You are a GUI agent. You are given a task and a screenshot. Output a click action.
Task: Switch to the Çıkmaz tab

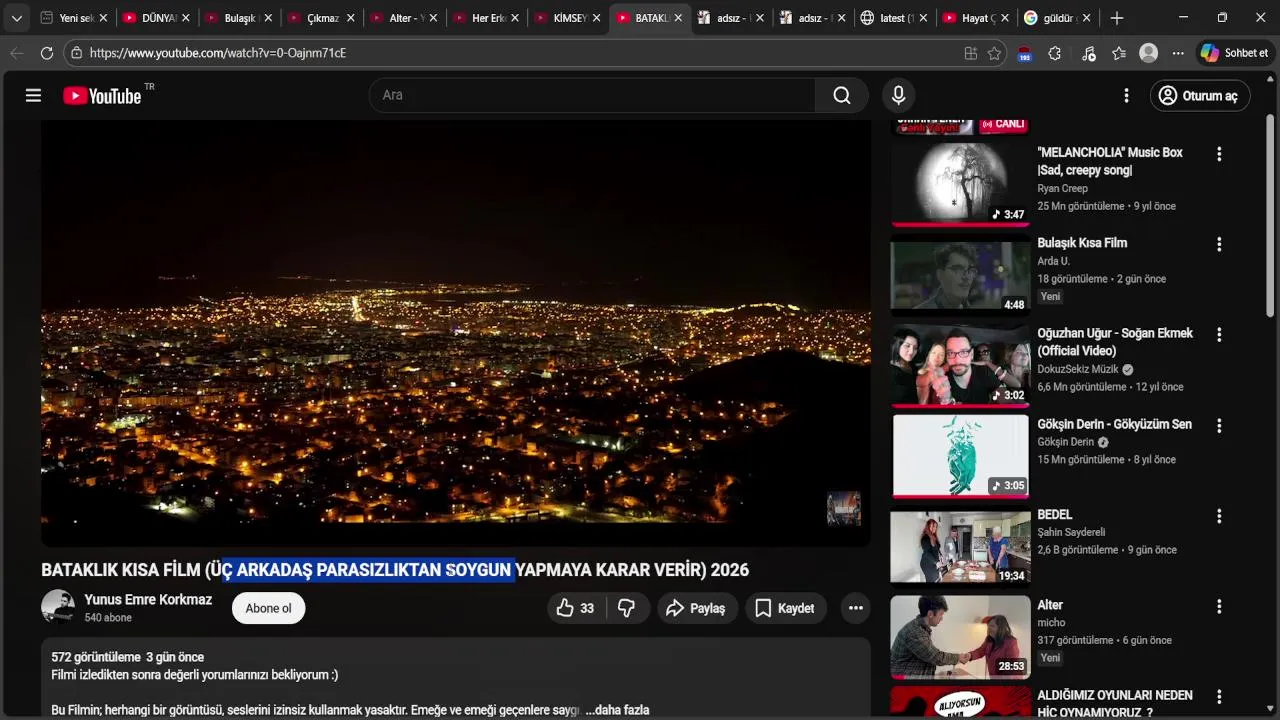(322, 18)
